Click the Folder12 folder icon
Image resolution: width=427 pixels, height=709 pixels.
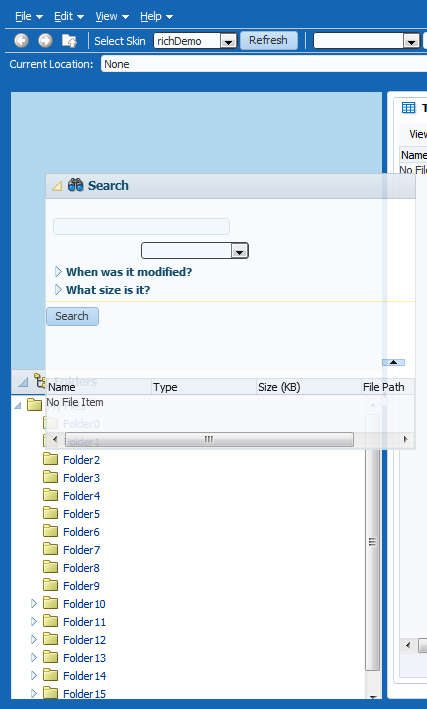click(50, 639)
